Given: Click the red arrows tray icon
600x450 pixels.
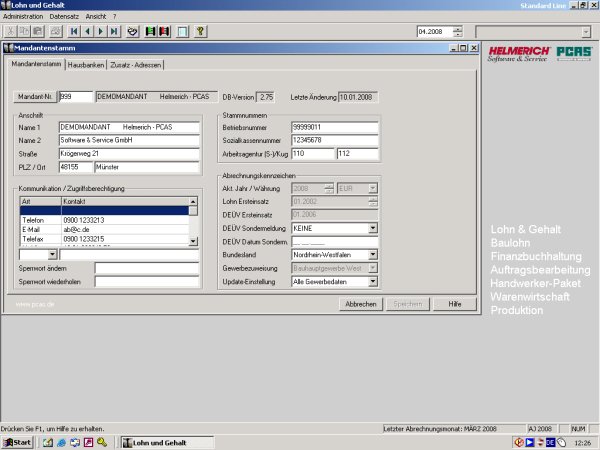Looking at the screenshot, I should click(x=540, y=442).
